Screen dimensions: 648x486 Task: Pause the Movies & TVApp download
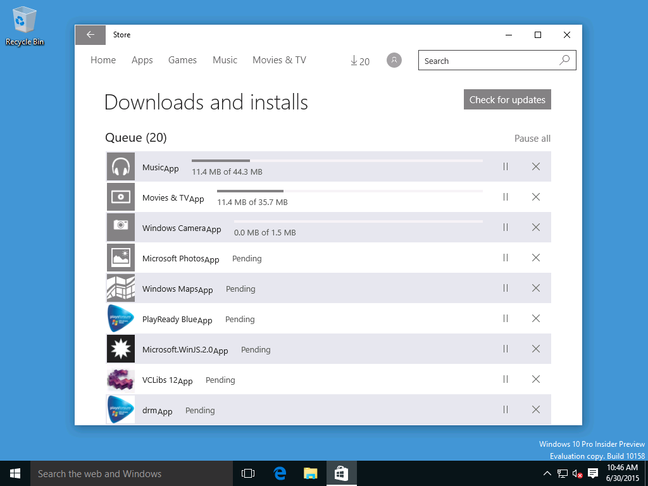(505, 197)
